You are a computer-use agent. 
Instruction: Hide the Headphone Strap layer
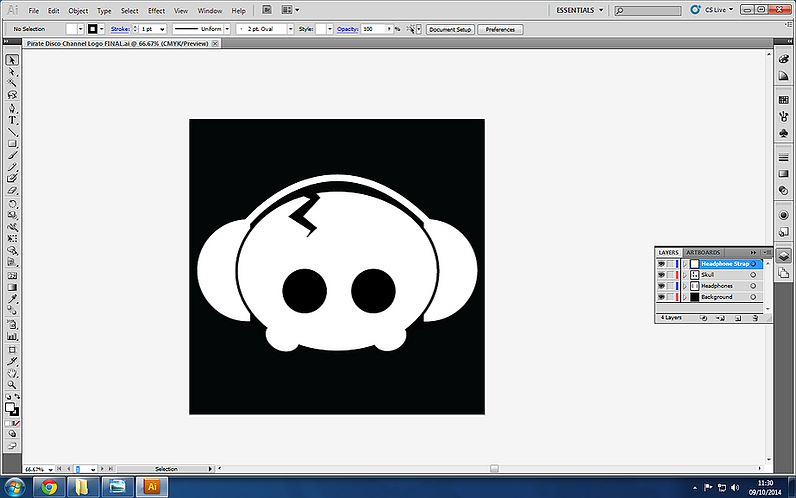click(x=661, y=264)
